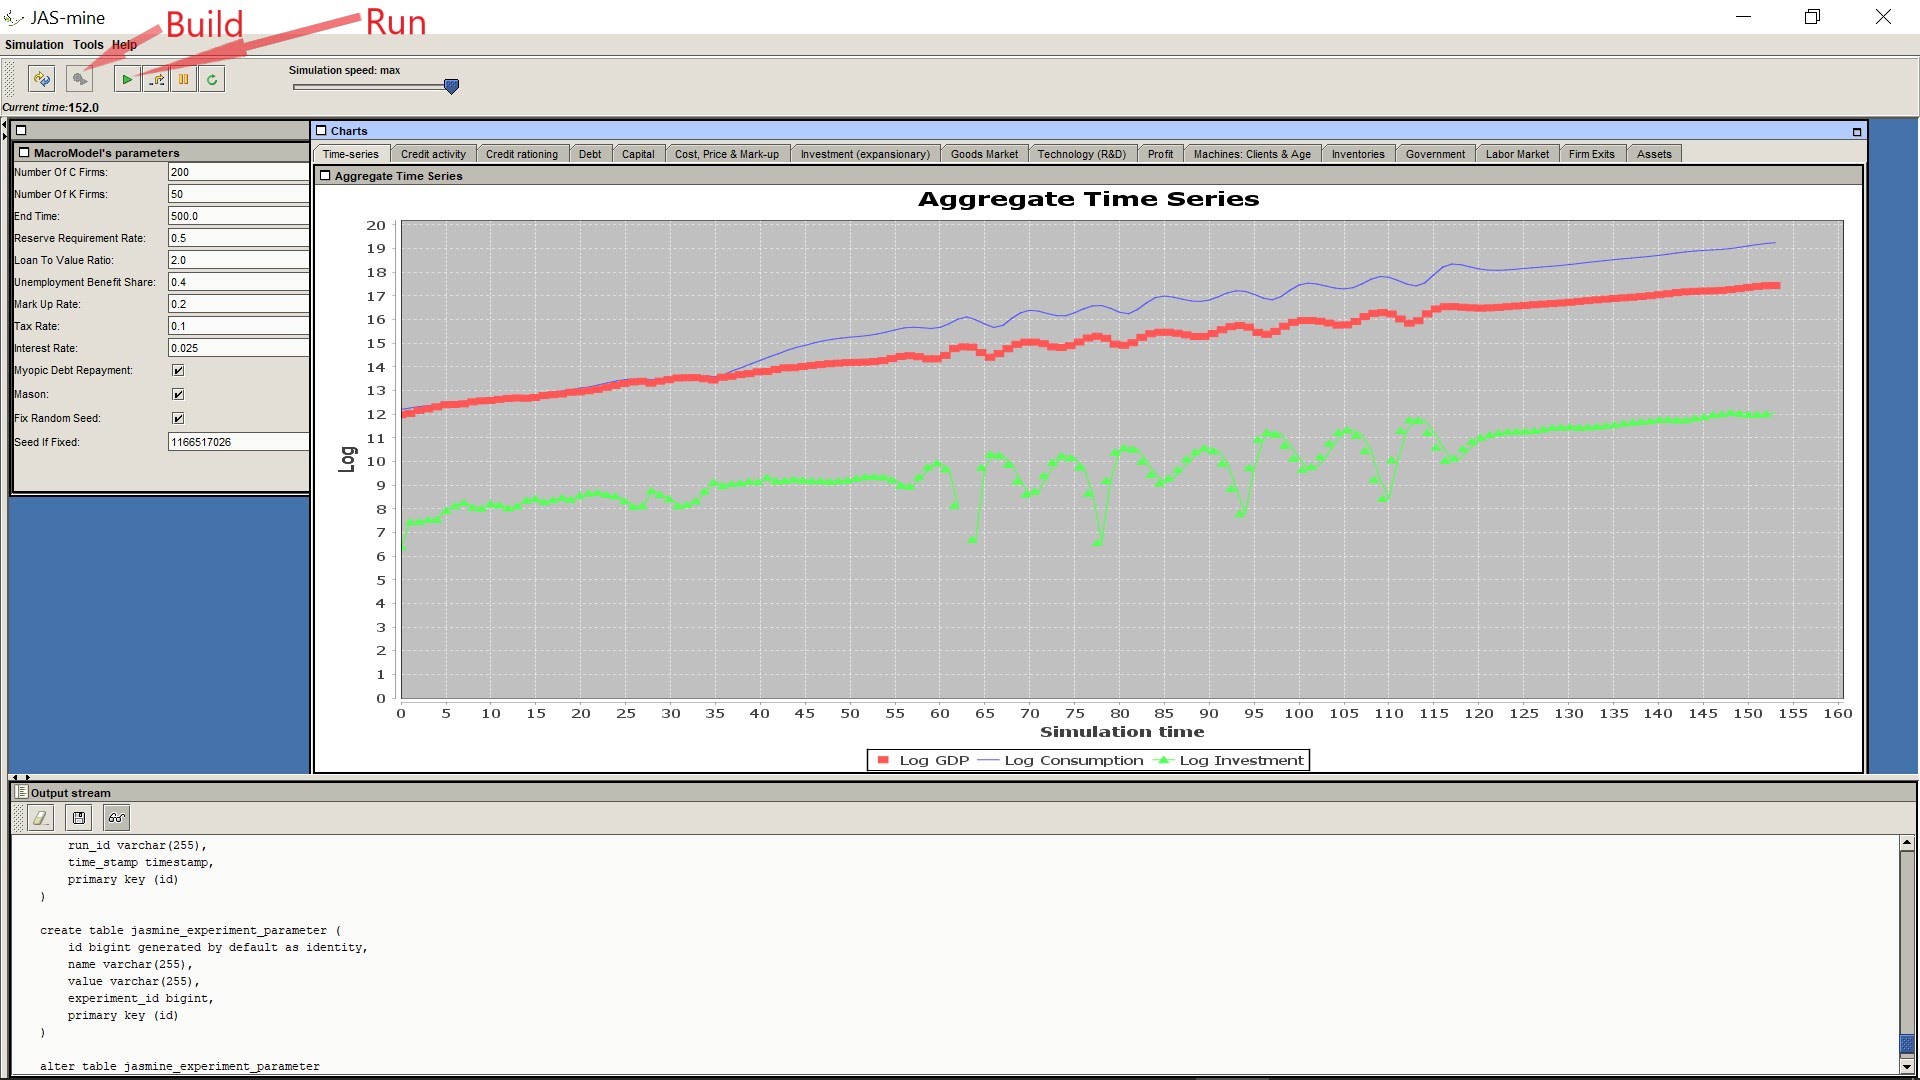Clear output stream with the eraser icon
This screenshot has width=1920, height=1080.
(x=40, y=818)
